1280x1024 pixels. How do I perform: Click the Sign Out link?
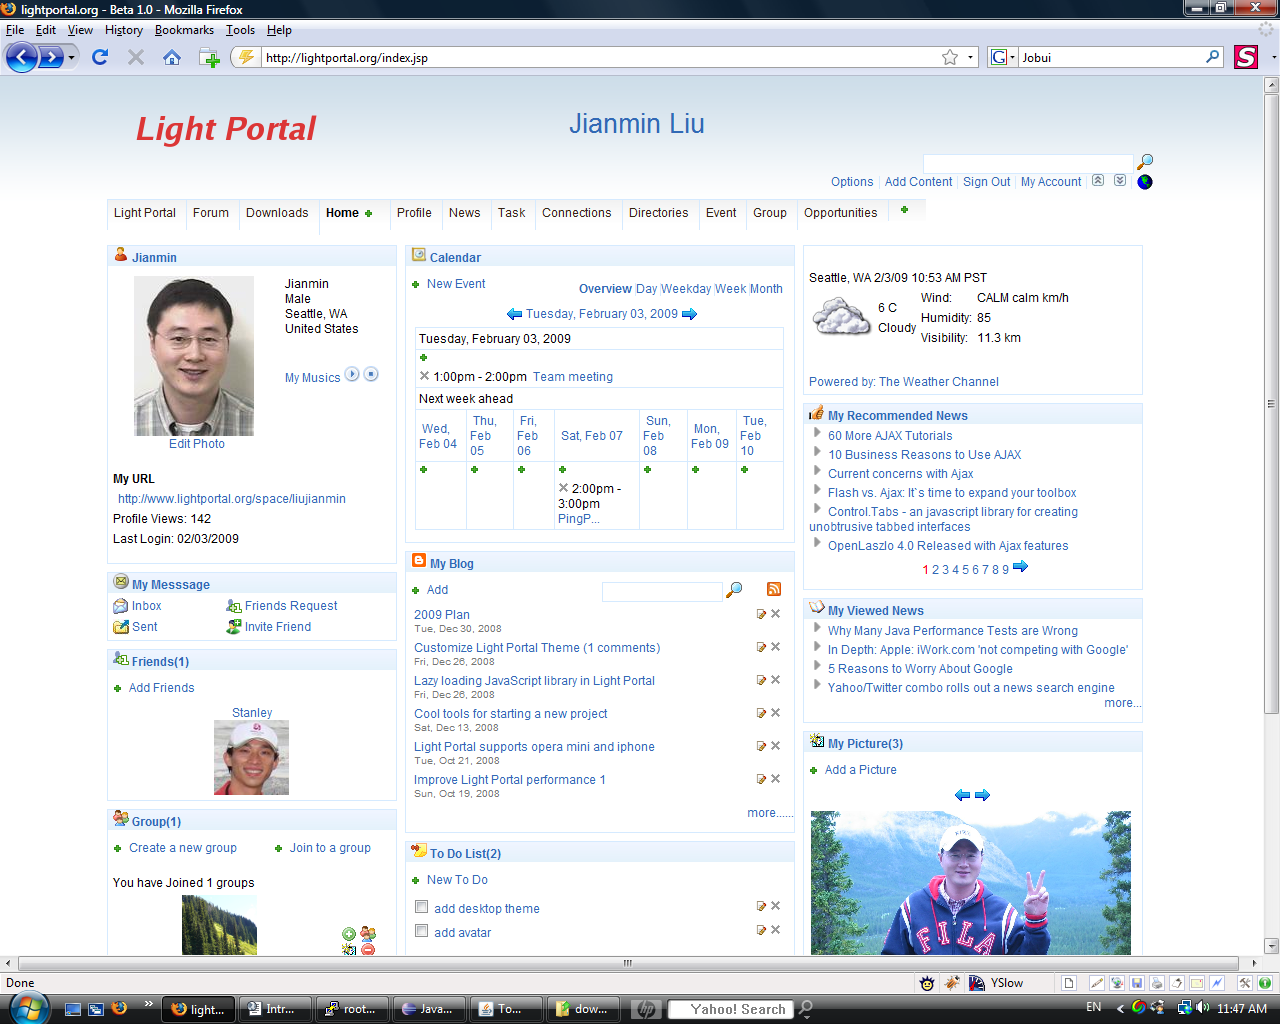click(986, 182)
